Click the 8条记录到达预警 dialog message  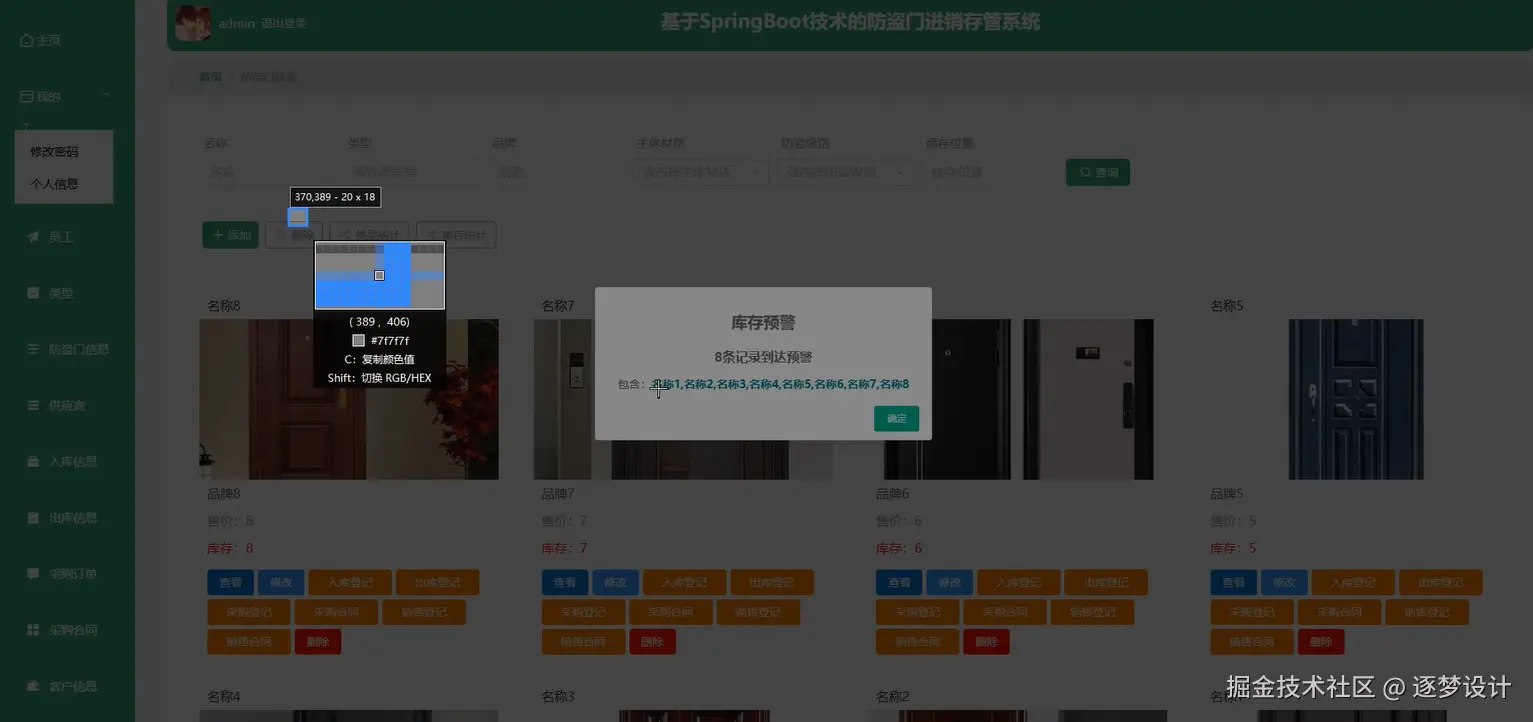763,357
